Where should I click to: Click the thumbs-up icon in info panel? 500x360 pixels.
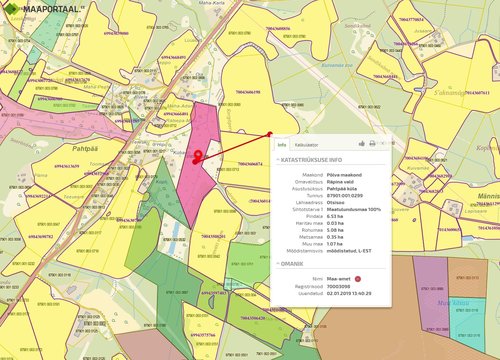point(362,144)
